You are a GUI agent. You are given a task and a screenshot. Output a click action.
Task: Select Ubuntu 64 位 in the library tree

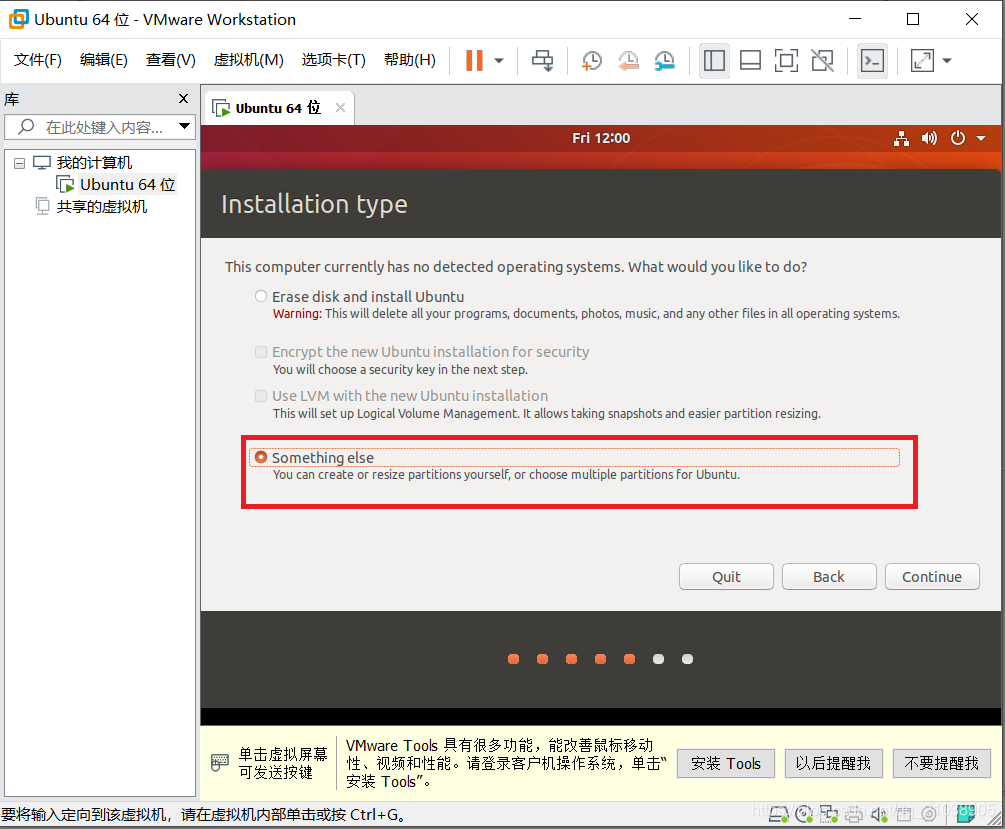(127, 185)
